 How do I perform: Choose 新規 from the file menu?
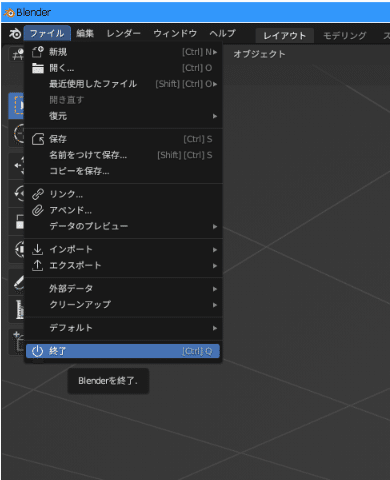123,52
